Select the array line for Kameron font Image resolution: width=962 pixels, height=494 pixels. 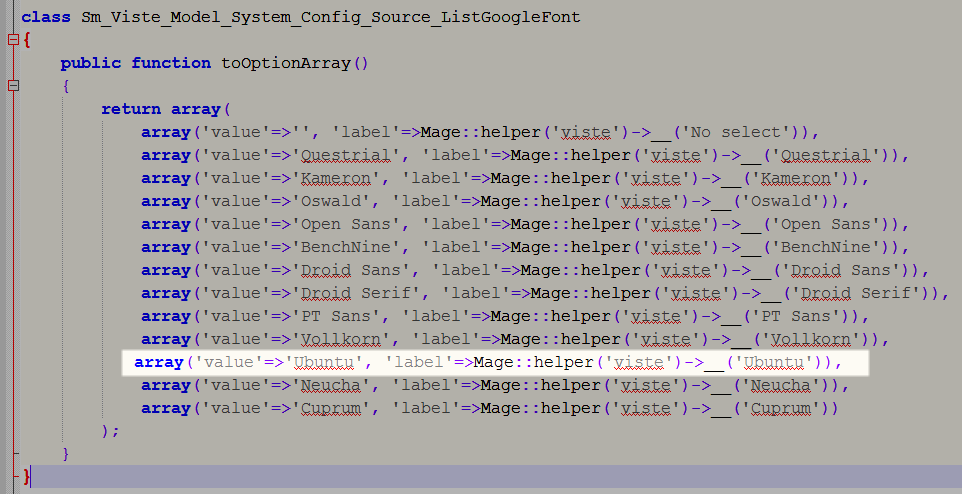[x=505, y=178]
